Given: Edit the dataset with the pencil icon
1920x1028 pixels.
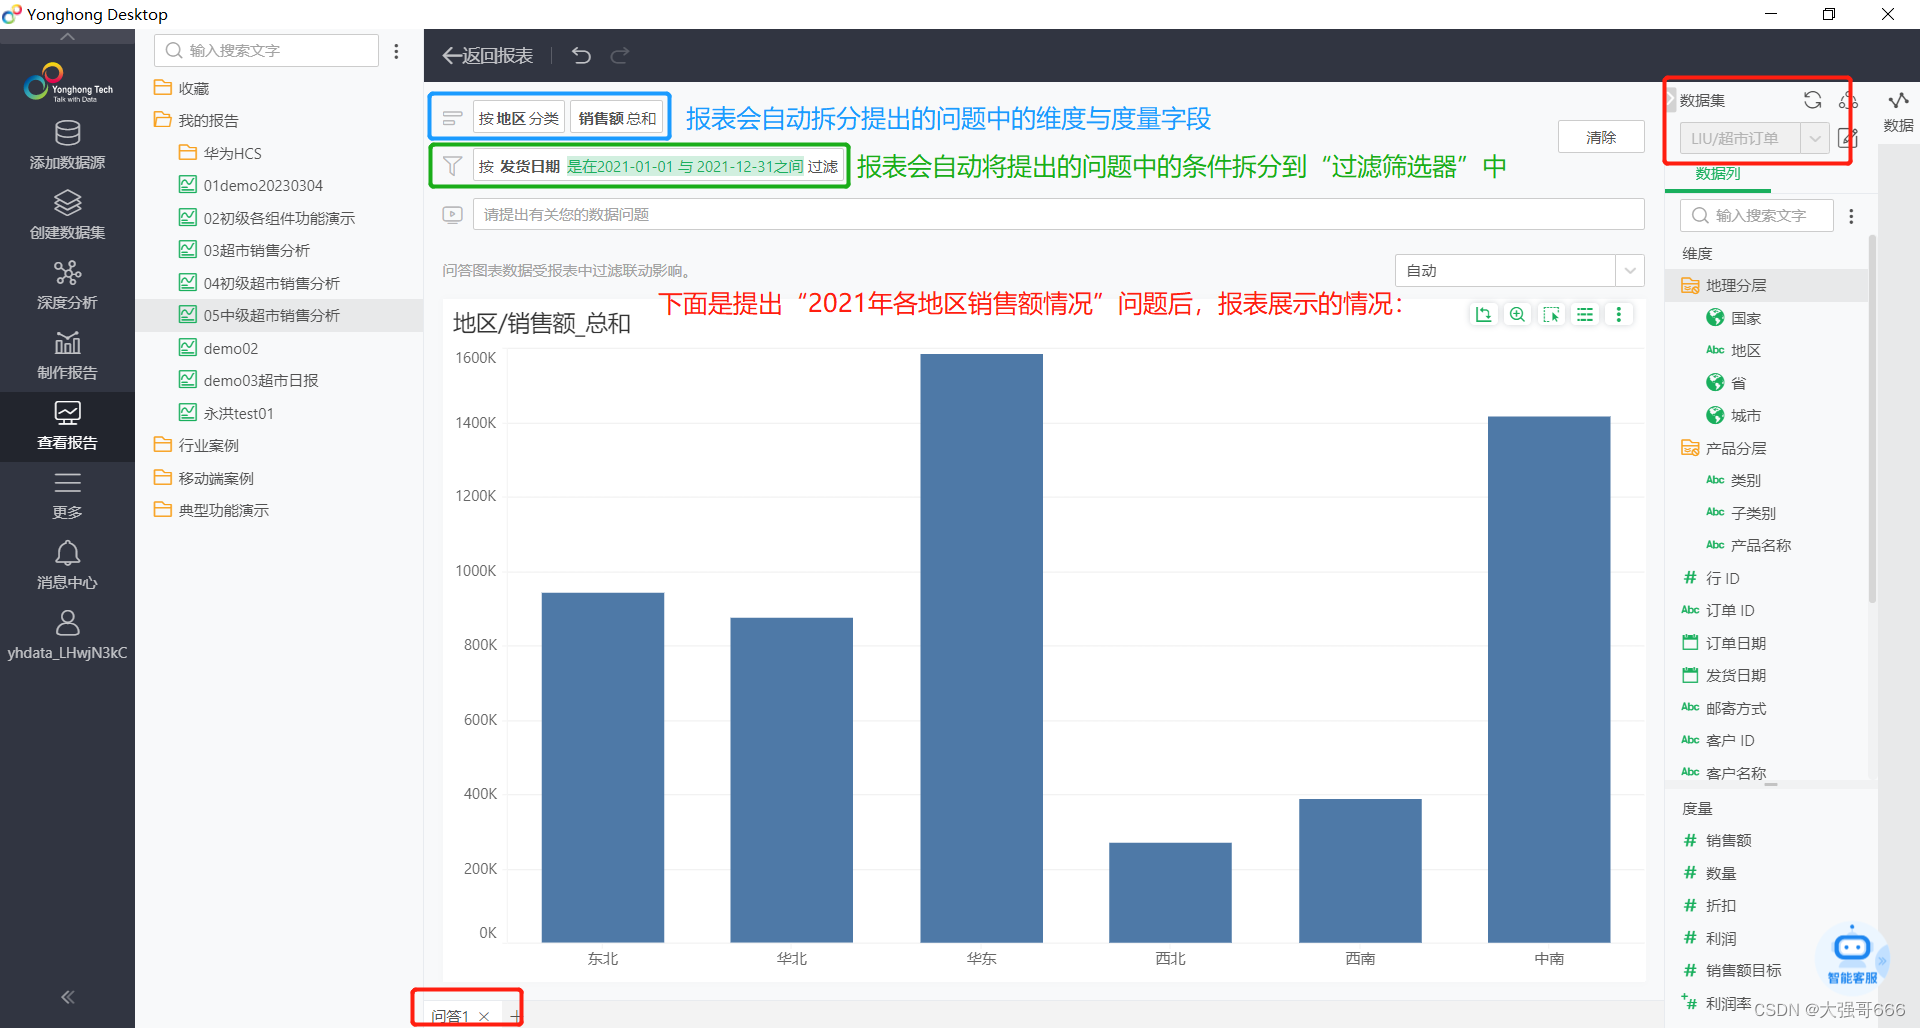Looking at the screenshot, I should point(1848,138).
